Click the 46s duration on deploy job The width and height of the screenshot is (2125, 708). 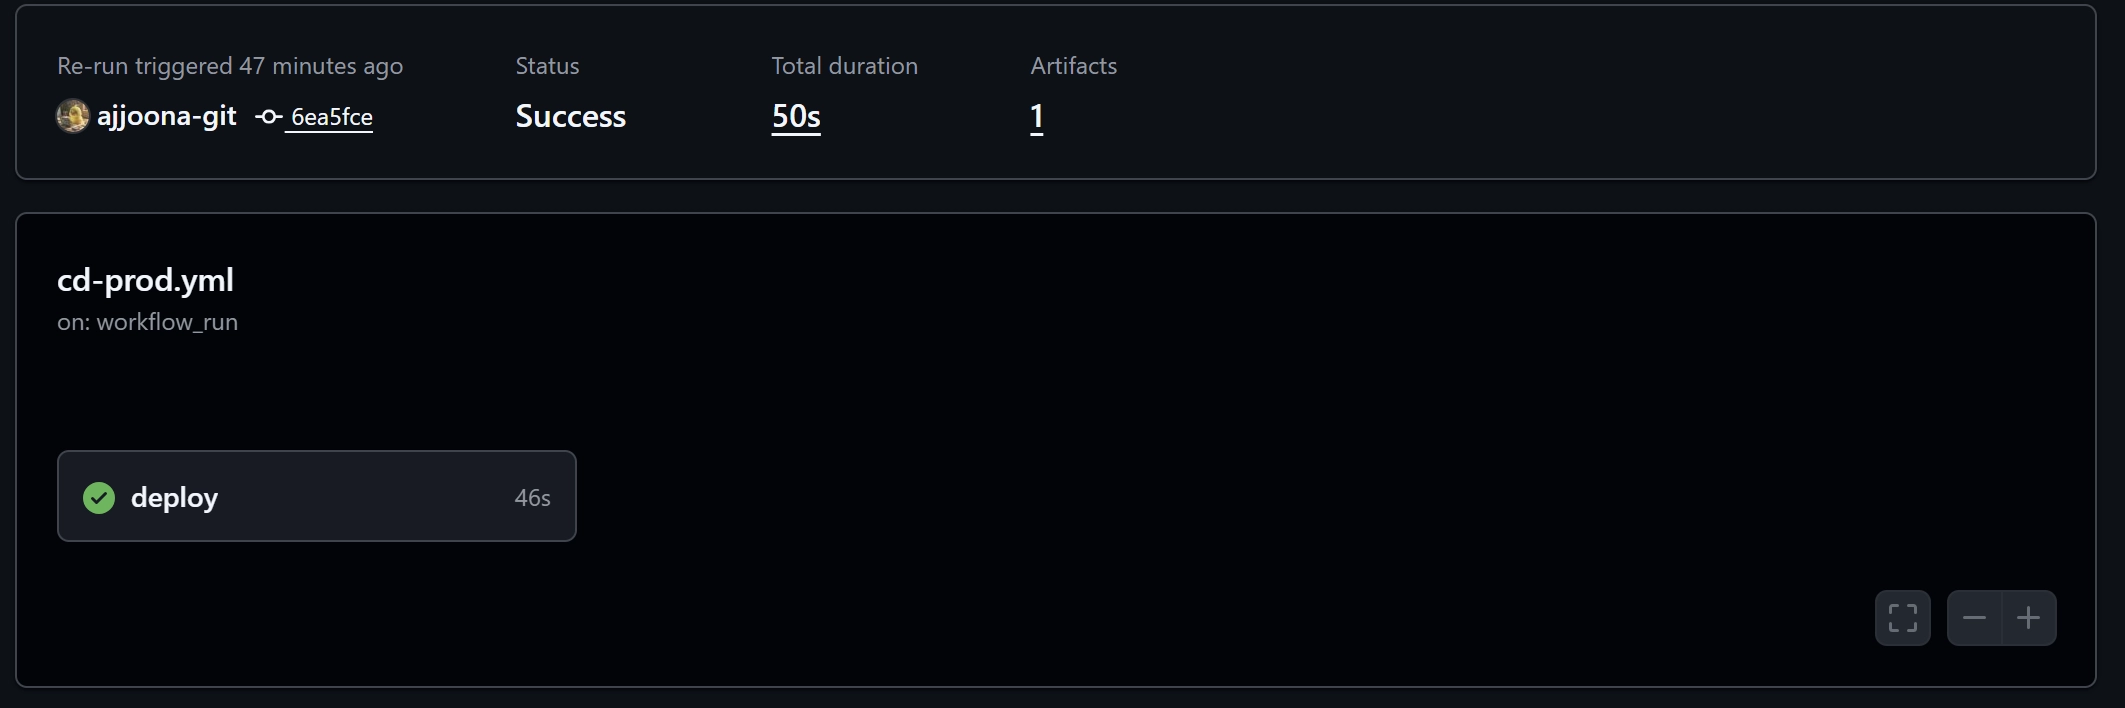coord(532,497)
